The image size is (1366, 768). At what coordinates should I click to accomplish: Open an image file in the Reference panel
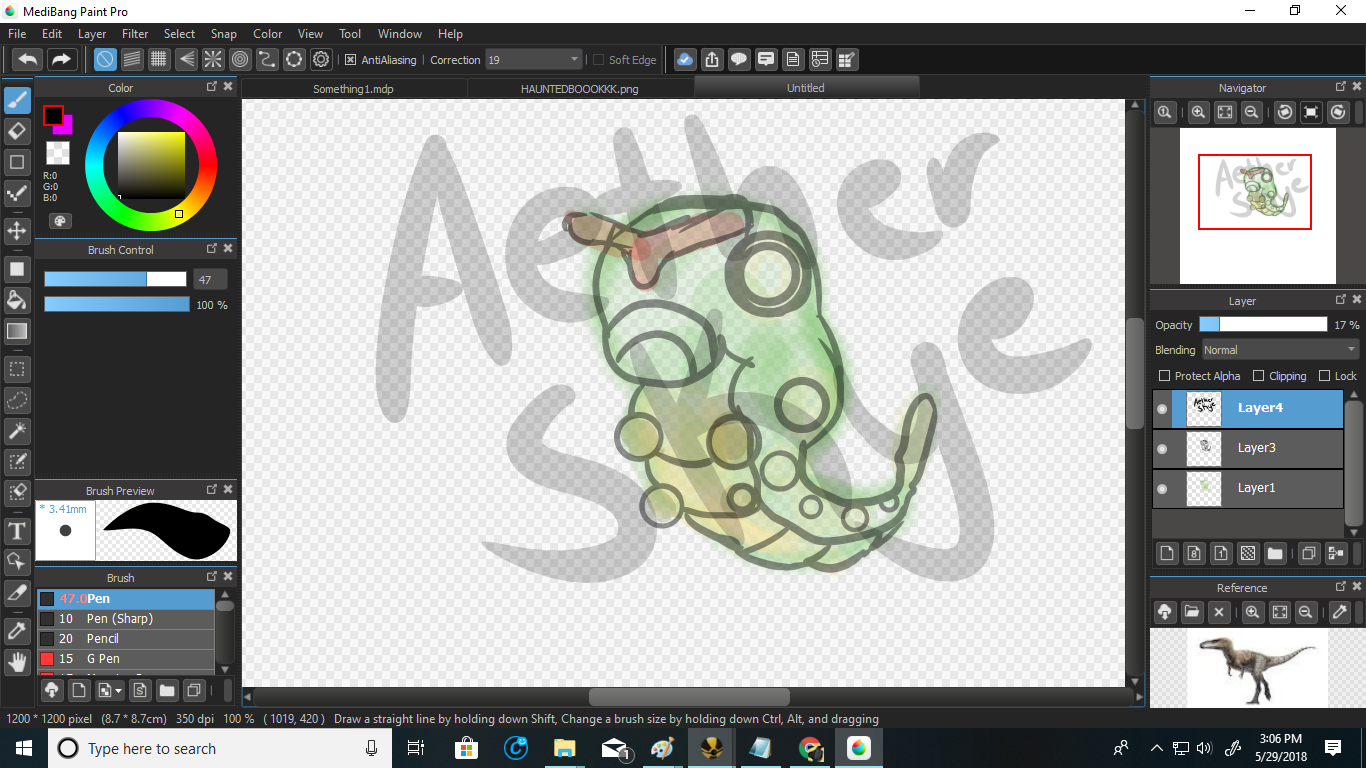point(1192,612)
